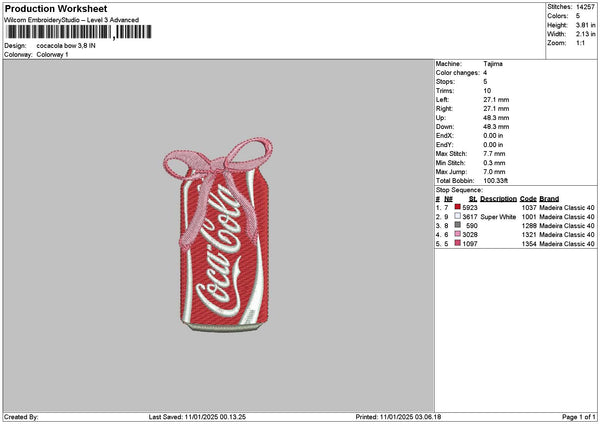Viewport: 600px width, 424px height.
Task: Click the Coca-Cola can embroidery design preview
Action: pos(218,234)
